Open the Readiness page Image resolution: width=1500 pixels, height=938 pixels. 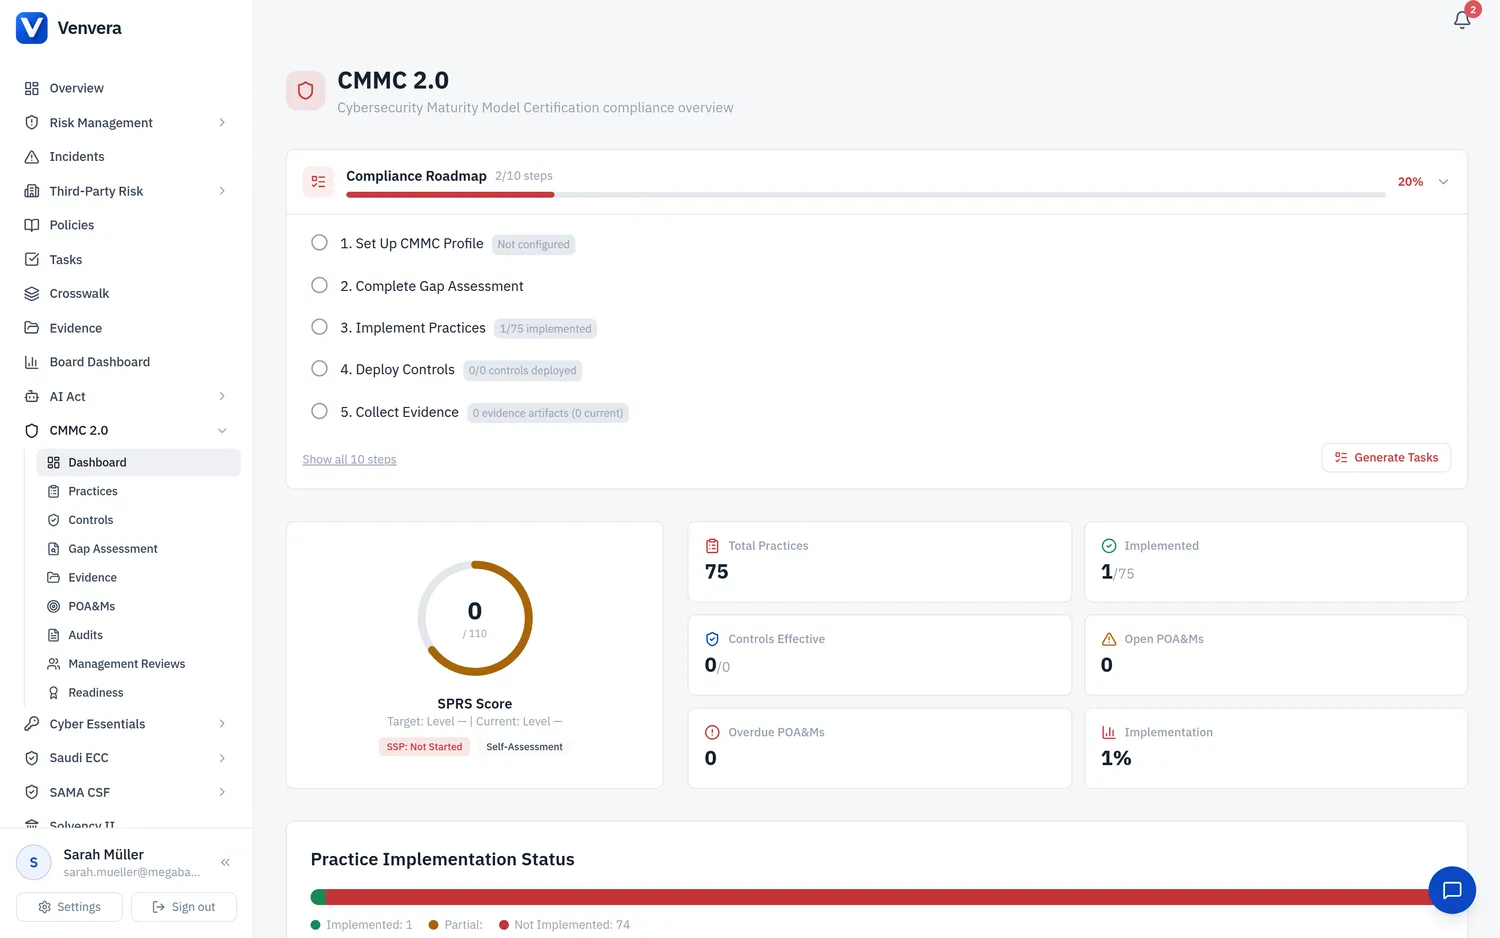139,693
